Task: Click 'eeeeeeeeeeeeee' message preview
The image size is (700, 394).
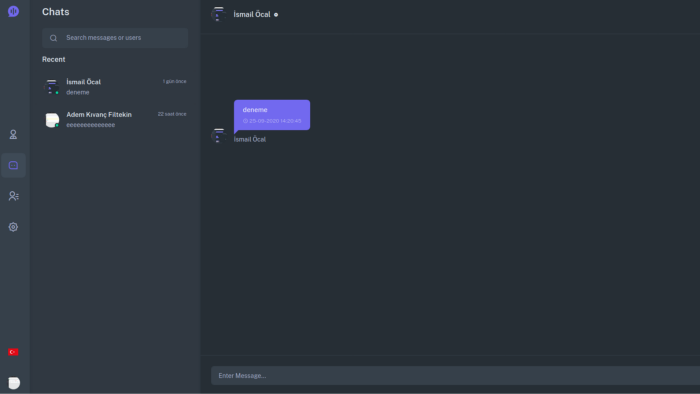Action: tap(91, 125)
